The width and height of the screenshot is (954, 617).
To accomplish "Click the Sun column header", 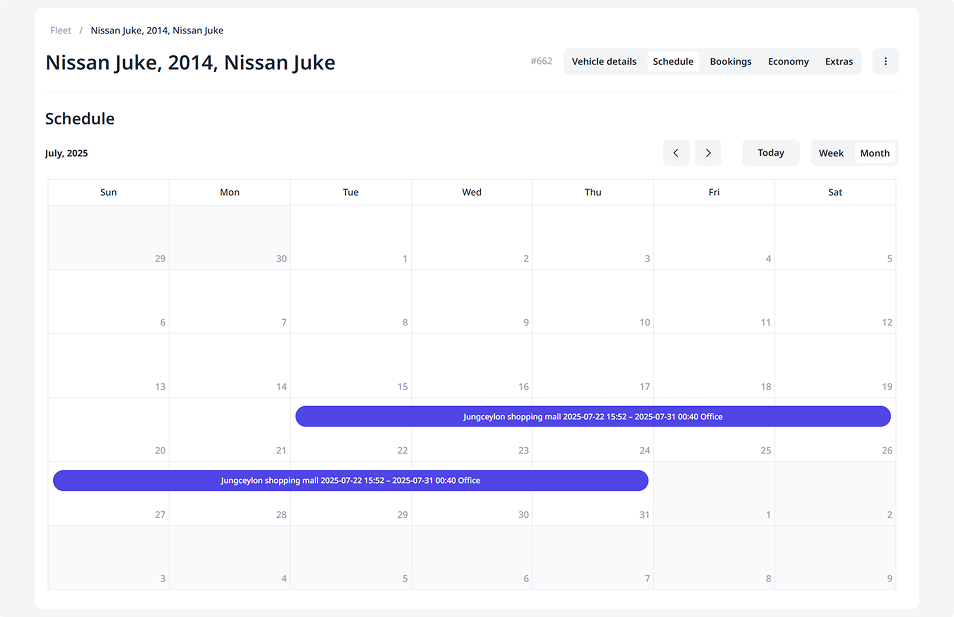I will tap(108, 192).
